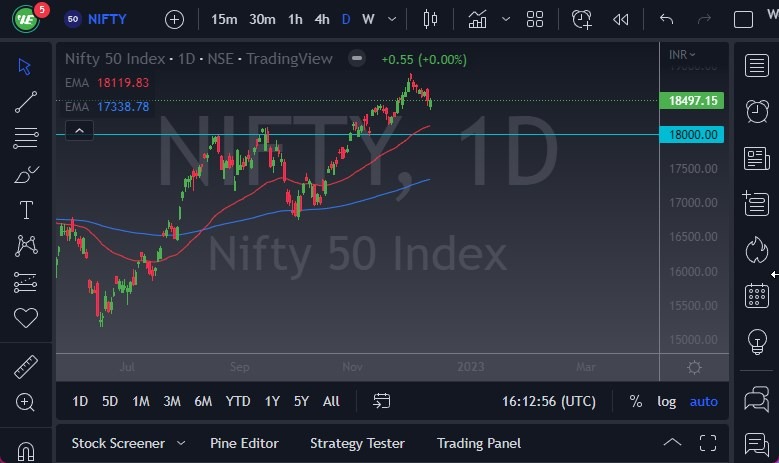Open the data window panel

pos(756,203)
